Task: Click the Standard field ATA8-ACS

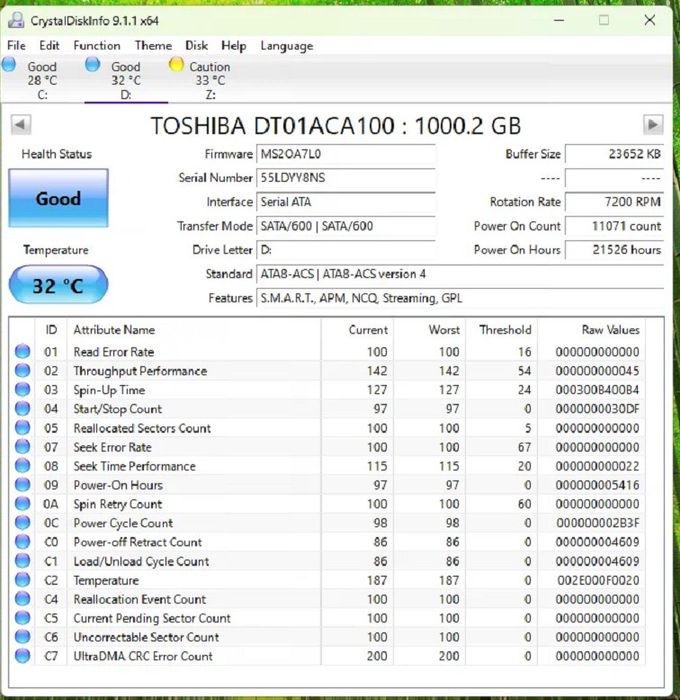Action: [x=460, y=274]
